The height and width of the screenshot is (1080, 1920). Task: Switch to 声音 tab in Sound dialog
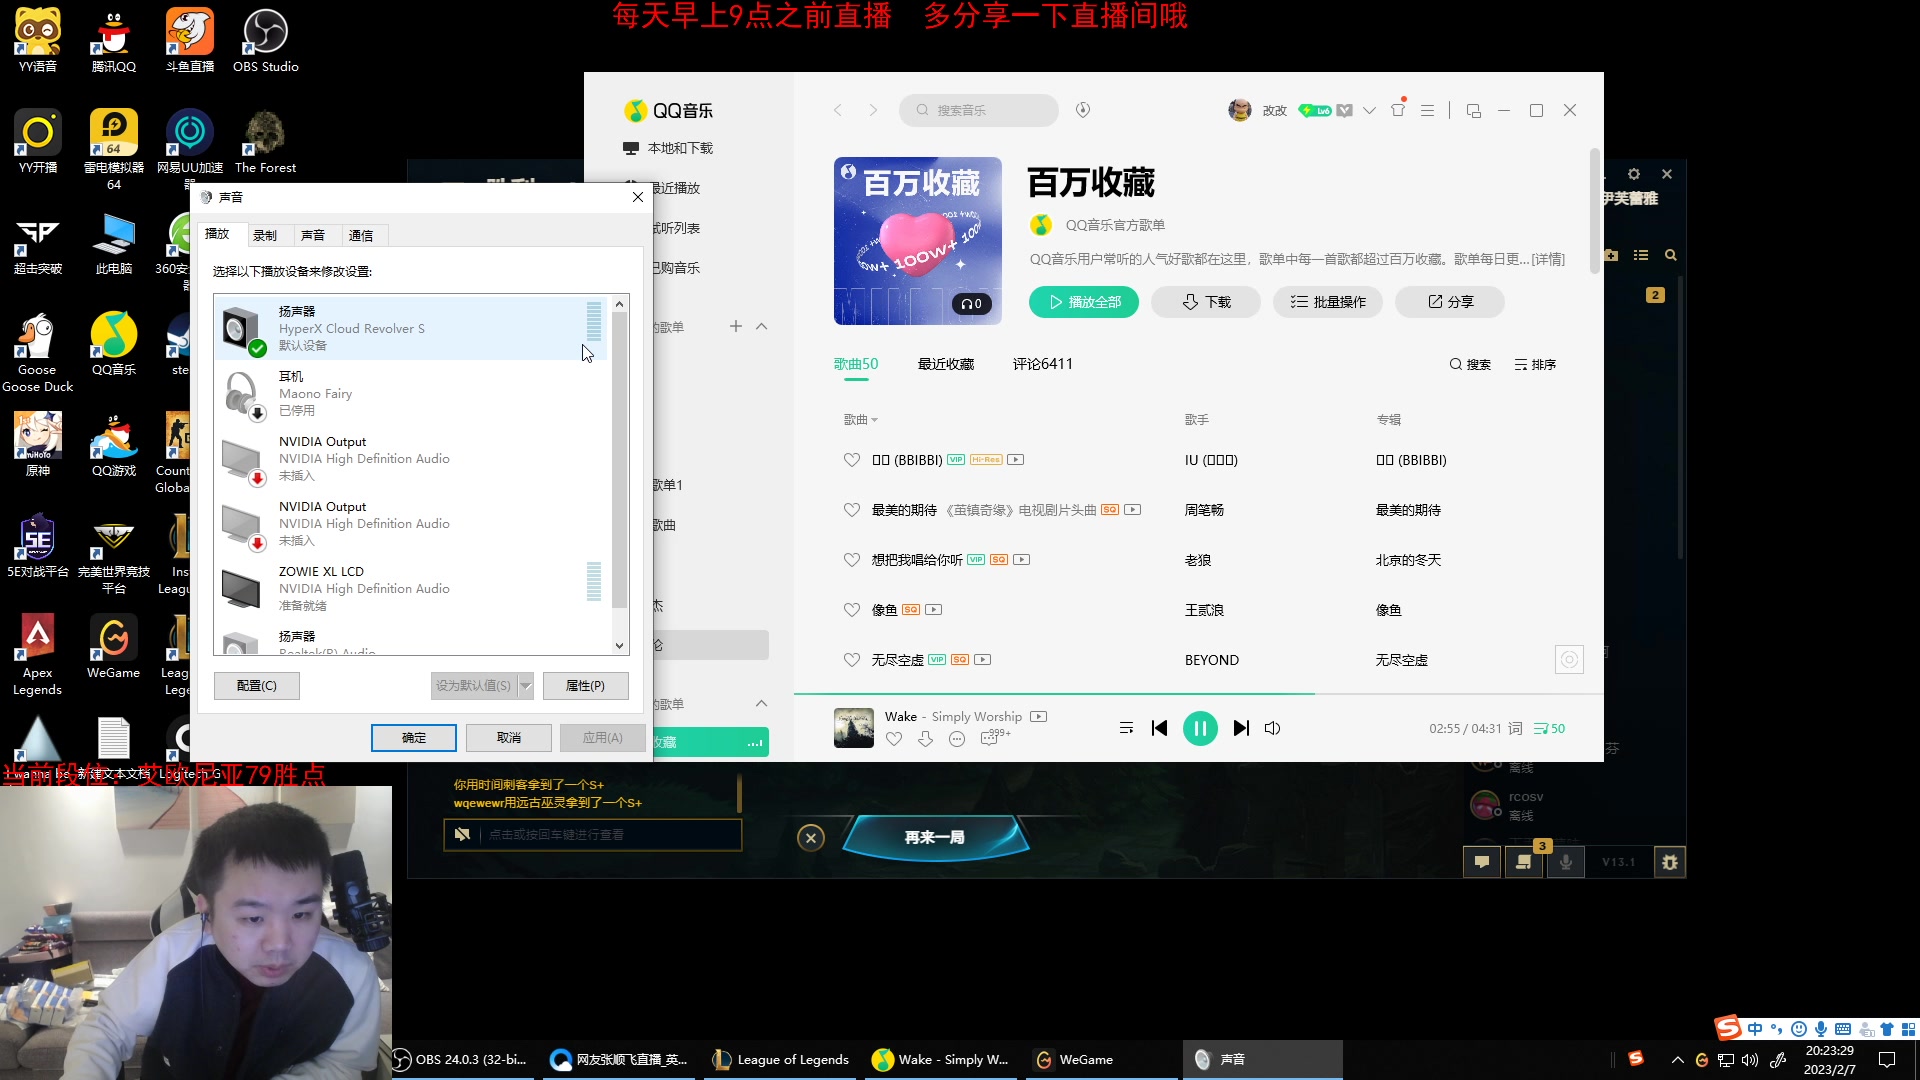(313, 235)
